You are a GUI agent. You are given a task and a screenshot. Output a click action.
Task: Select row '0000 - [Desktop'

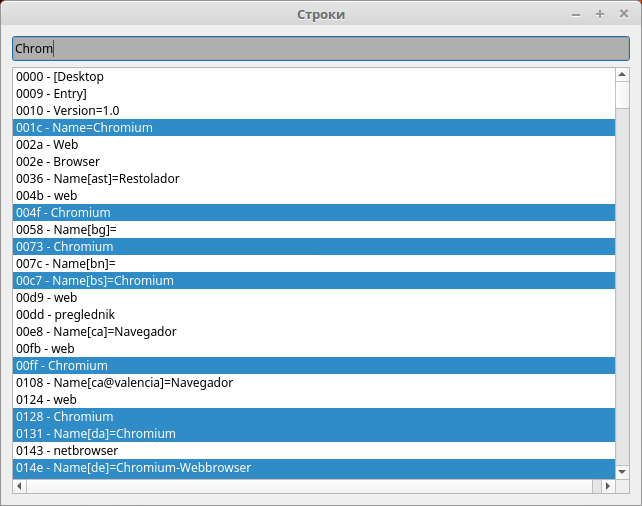coord(314,77)
